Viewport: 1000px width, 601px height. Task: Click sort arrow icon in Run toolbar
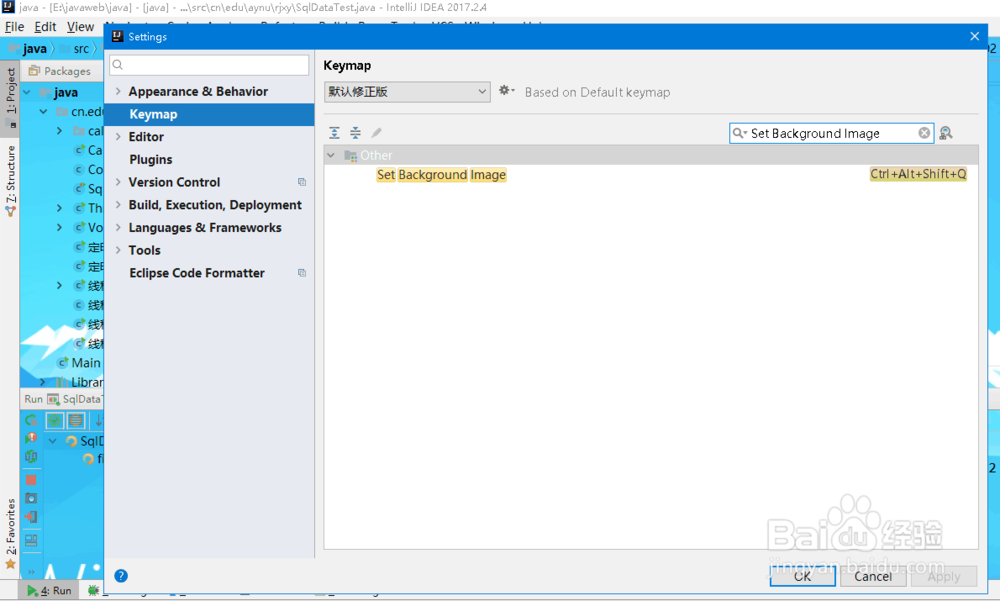[x=98, y=420]
